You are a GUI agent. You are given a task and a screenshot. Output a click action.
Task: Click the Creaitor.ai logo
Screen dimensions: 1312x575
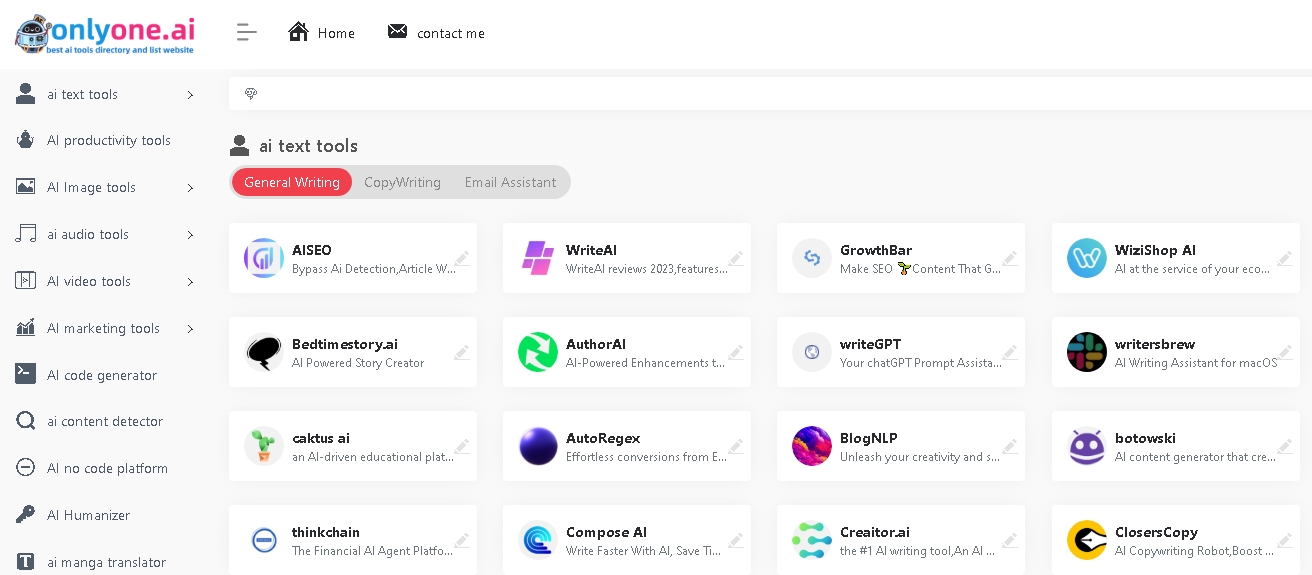tap(812, 540)
